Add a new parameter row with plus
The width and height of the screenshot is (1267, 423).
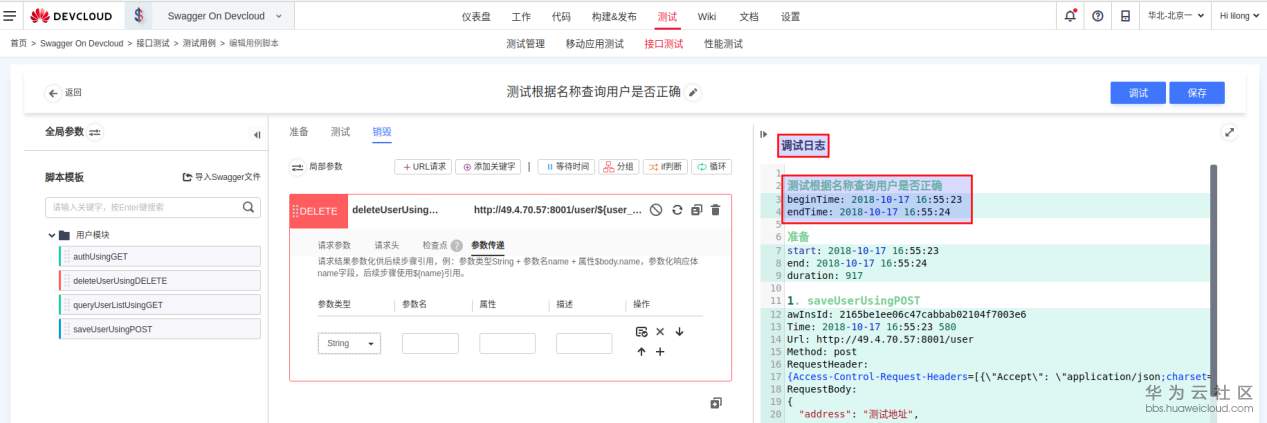coord(660,352)
